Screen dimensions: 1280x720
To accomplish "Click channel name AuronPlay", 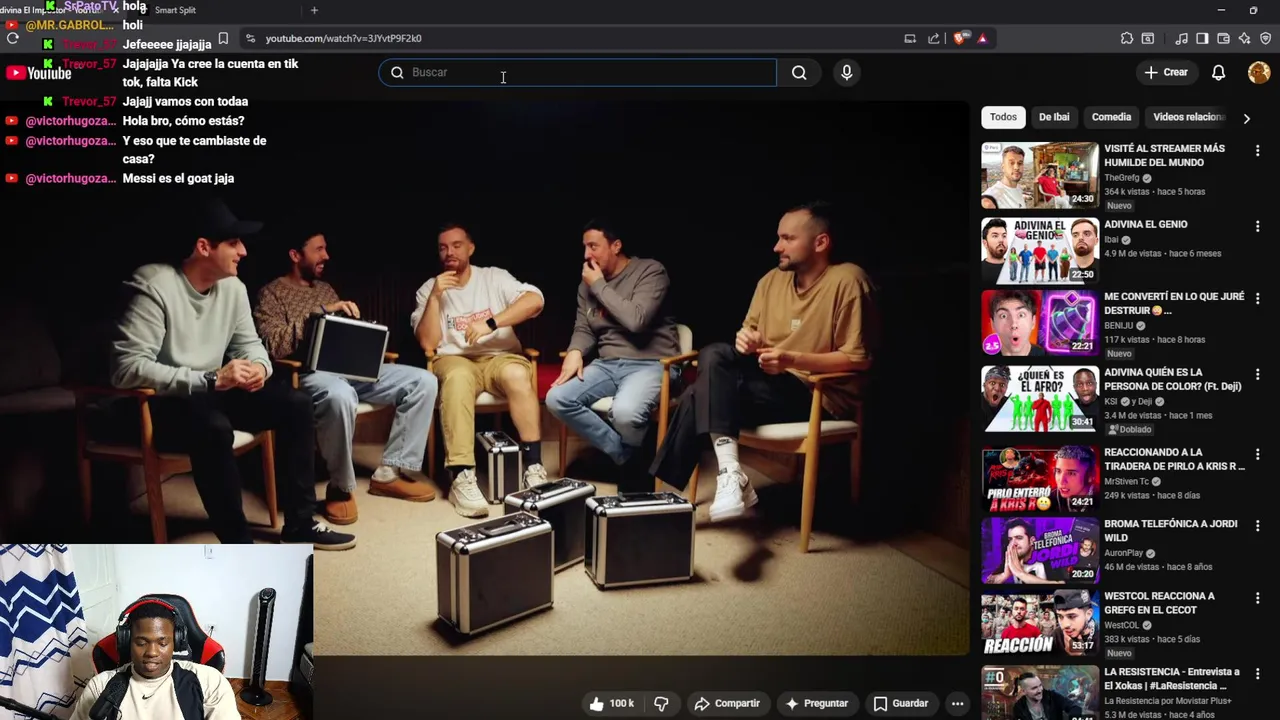I will (1123, 553).
